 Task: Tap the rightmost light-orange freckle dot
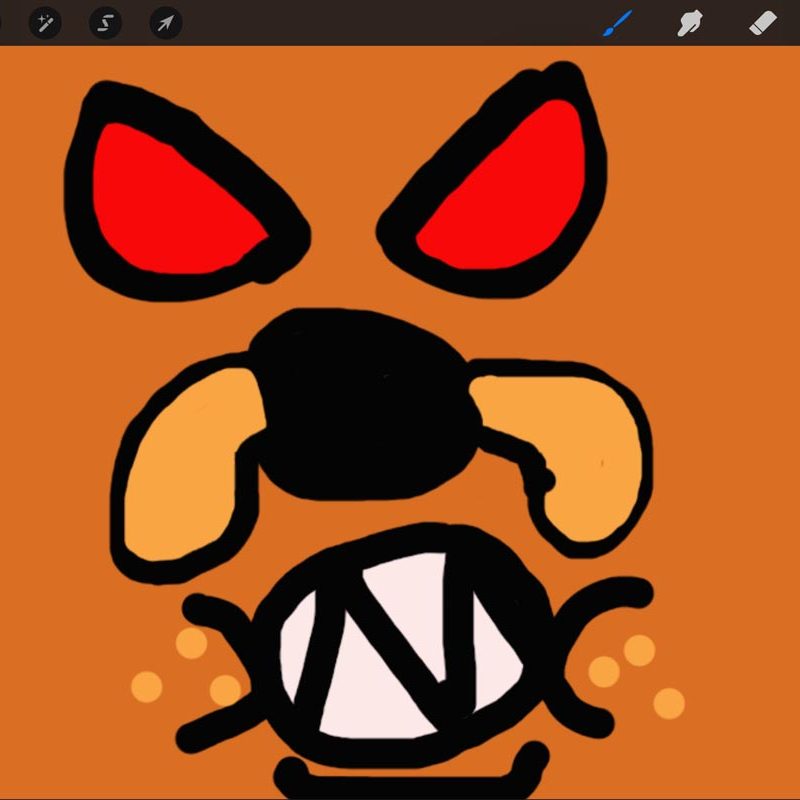[669, 703]
